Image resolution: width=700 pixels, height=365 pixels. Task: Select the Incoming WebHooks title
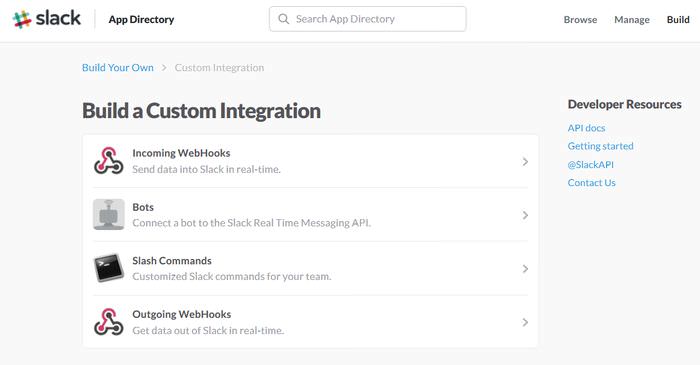click(181, 153)
